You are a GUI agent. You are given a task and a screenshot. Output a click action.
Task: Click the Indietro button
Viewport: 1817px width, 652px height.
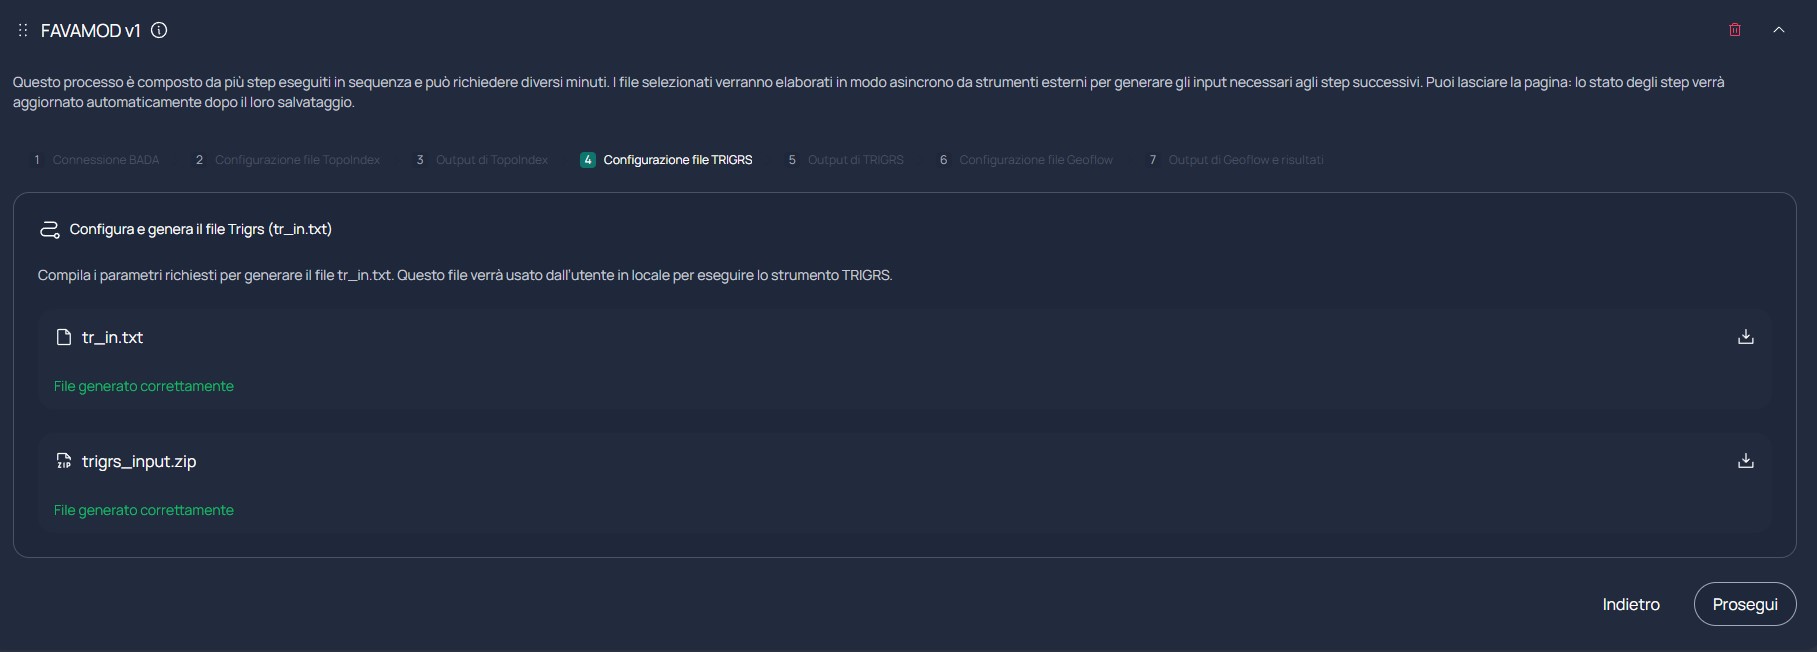(x=1631, y=604)
